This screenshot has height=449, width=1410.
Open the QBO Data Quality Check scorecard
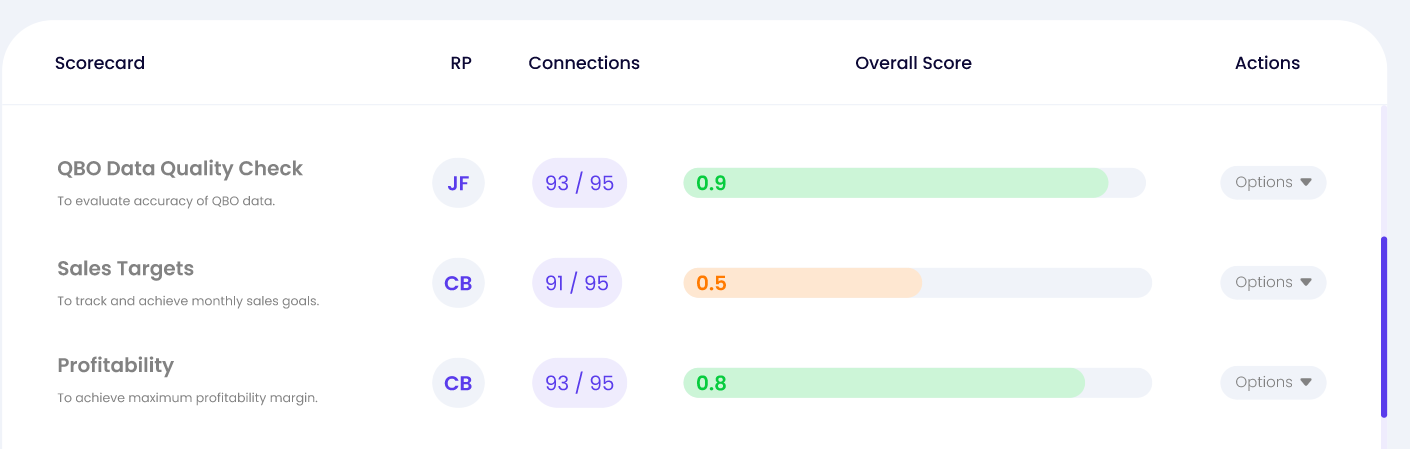point(180,168)
